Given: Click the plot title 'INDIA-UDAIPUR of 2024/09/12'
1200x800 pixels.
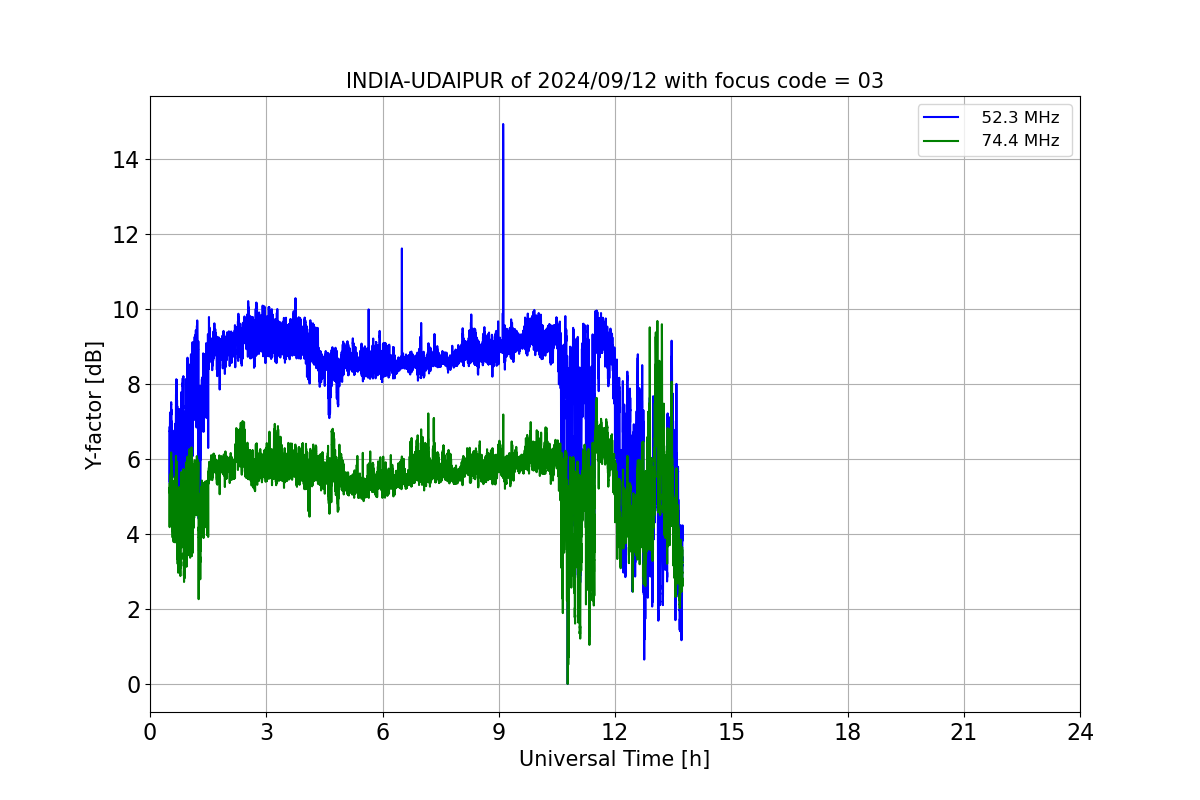Looking at the screenshot, I should pos(614,81).
